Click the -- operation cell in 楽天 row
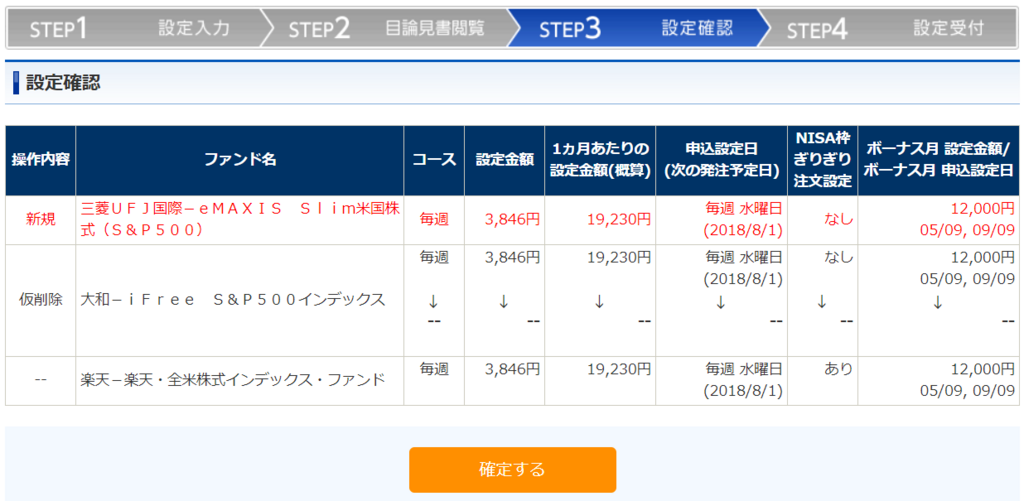This screenshot has height=501, width=1024. pos(40,381)
